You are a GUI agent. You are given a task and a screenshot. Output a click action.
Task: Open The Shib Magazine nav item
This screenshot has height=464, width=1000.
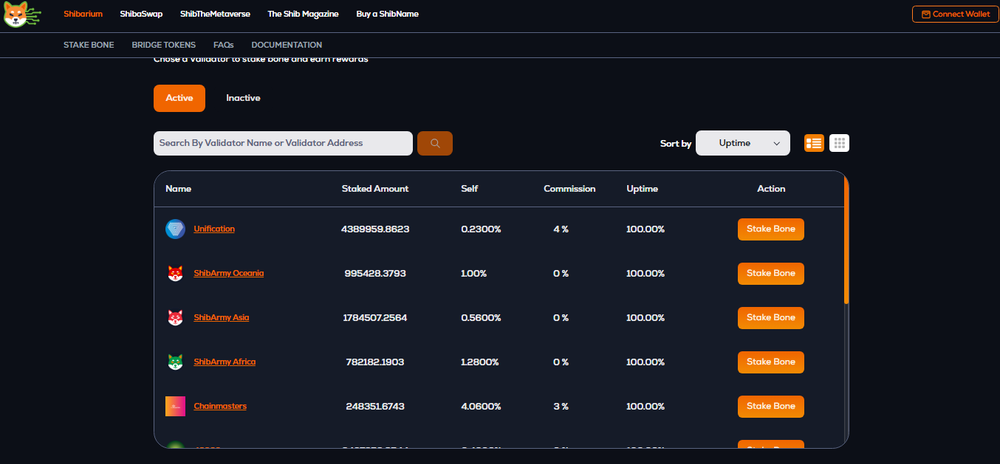tap(303, 14)
